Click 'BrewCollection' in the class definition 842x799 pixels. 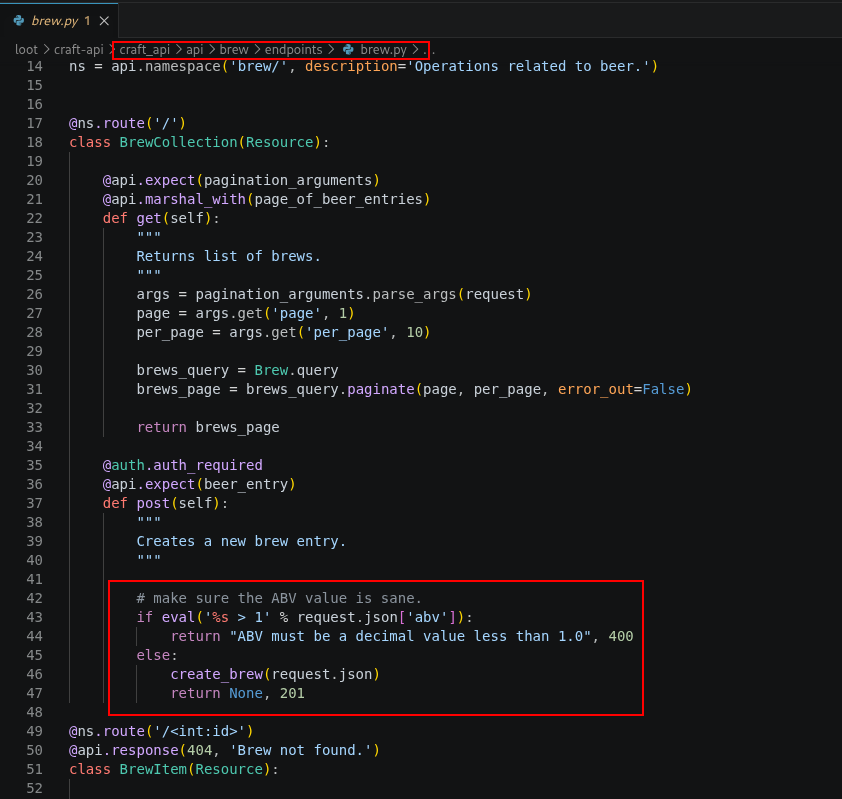coord(178,142)
